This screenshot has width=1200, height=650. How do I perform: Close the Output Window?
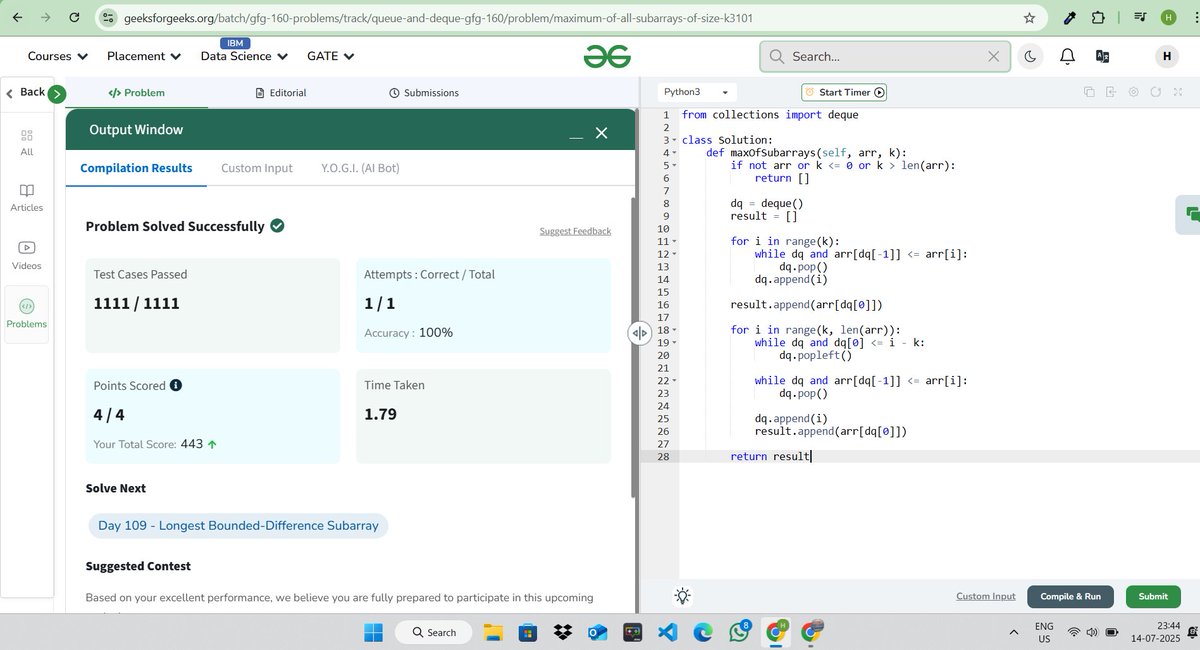pyautogui.click(x=601, y=132)
